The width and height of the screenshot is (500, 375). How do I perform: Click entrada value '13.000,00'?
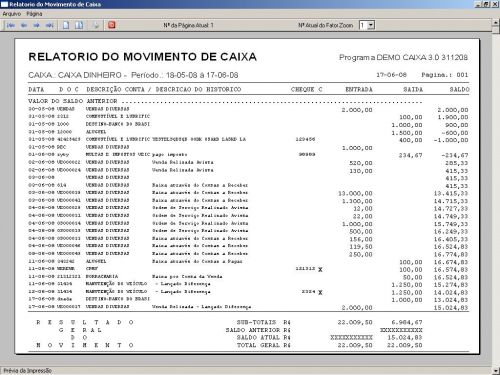pos(355,194)
